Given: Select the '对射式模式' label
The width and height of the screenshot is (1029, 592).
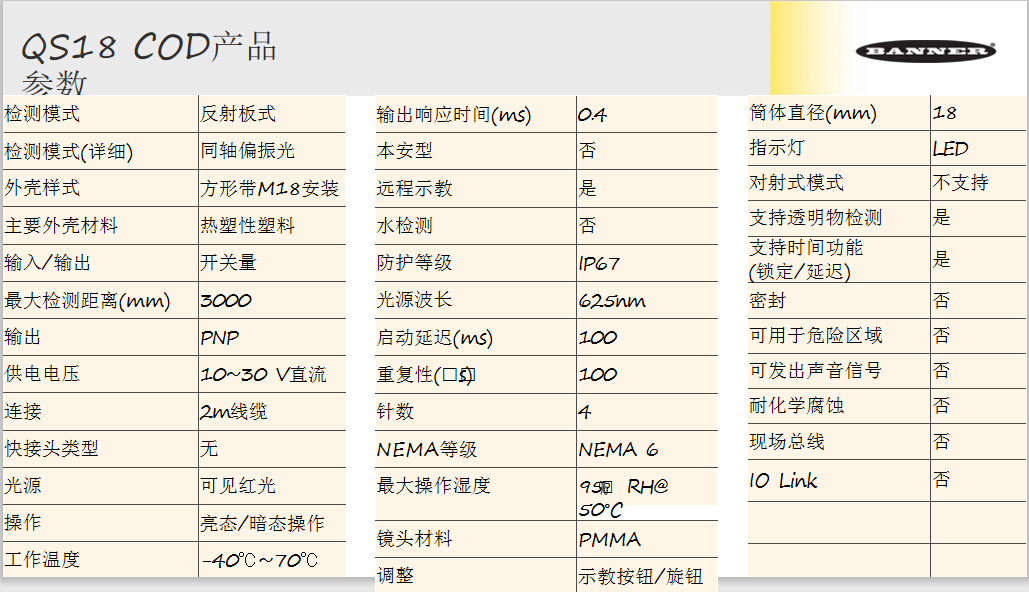Looking at the screenshot, I should pyautogui.click(x=796, y=182).
